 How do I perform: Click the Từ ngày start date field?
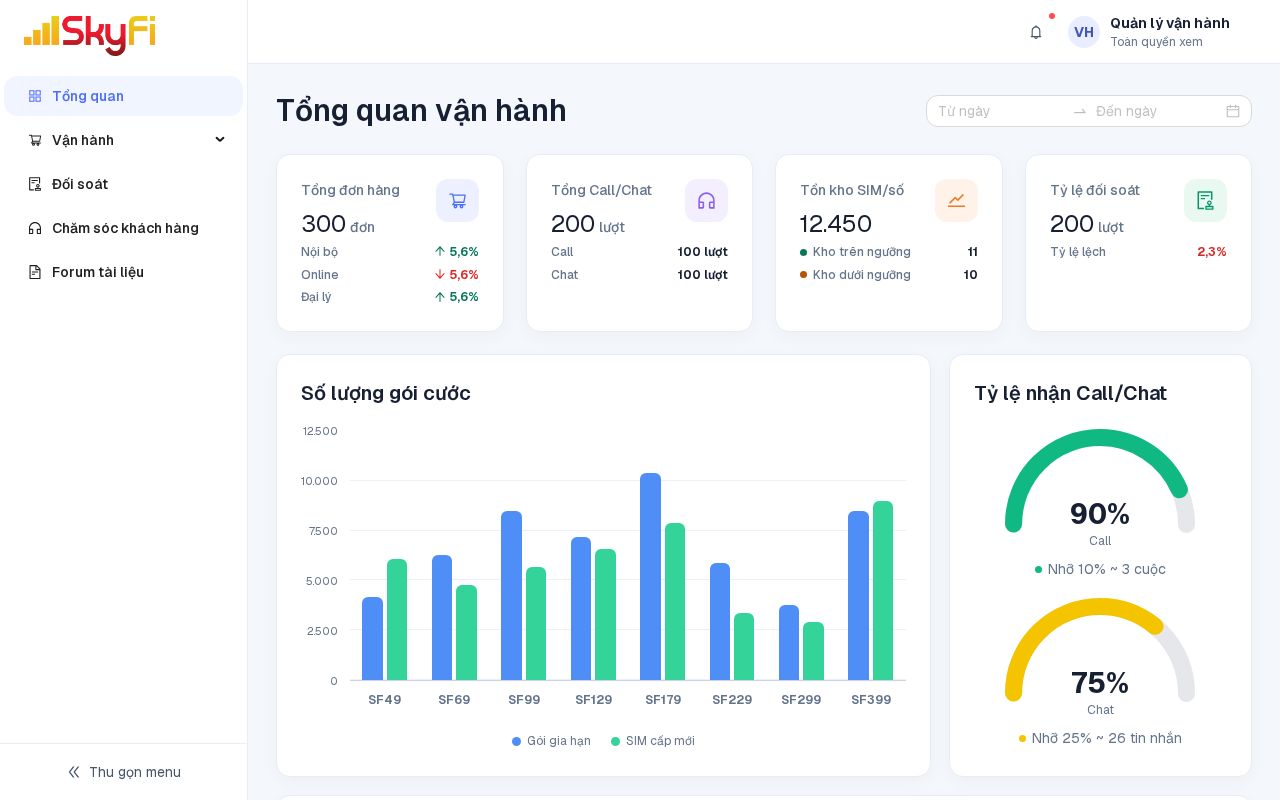pos(1000,111)
